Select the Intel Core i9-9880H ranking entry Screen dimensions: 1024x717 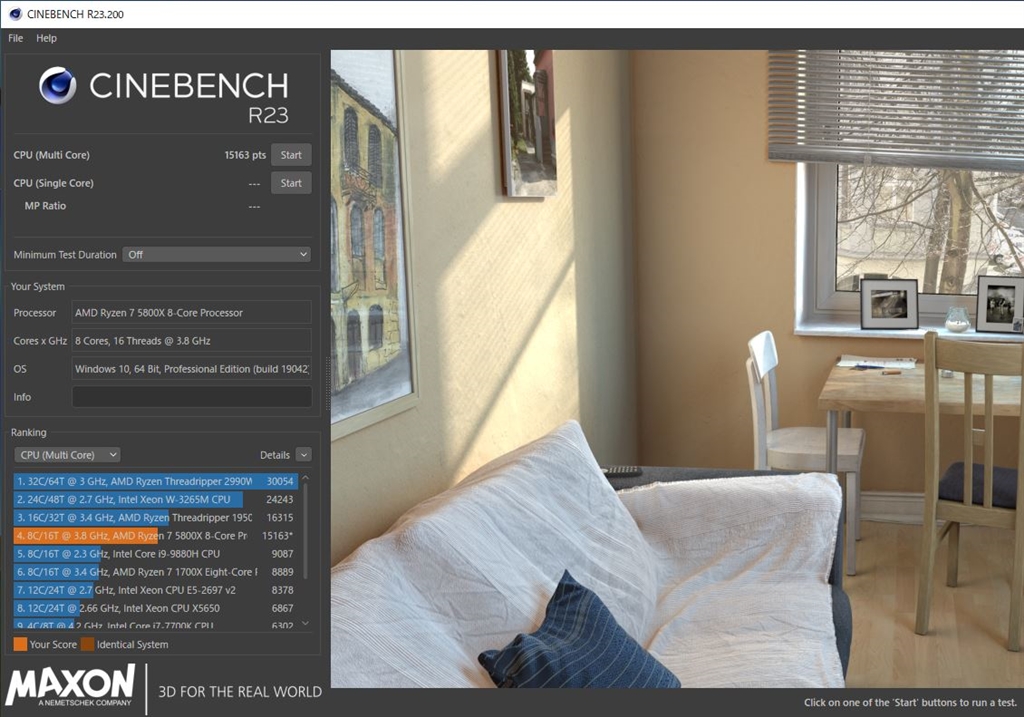[x=155, y=554]
